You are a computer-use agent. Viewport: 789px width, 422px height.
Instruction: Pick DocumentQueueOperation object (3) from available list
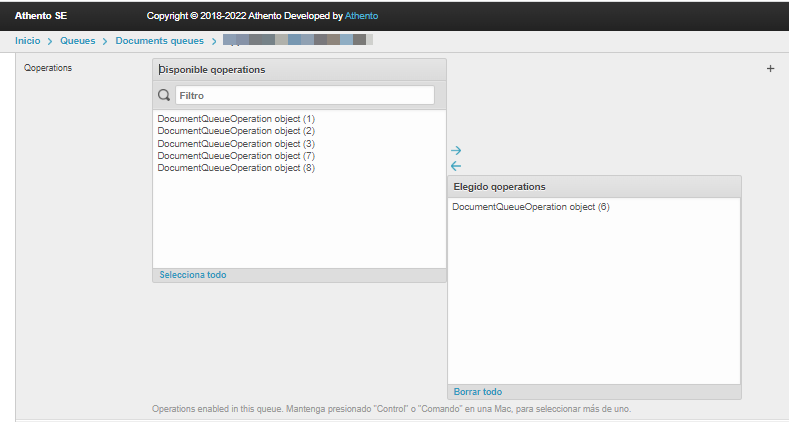click(236, 144)
